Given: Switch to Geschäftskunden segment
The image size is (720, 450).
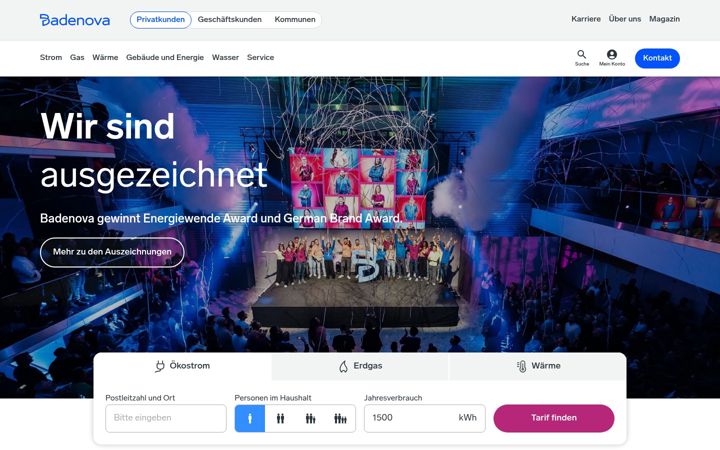Looking at the screenshot, I should click(230, 20).
